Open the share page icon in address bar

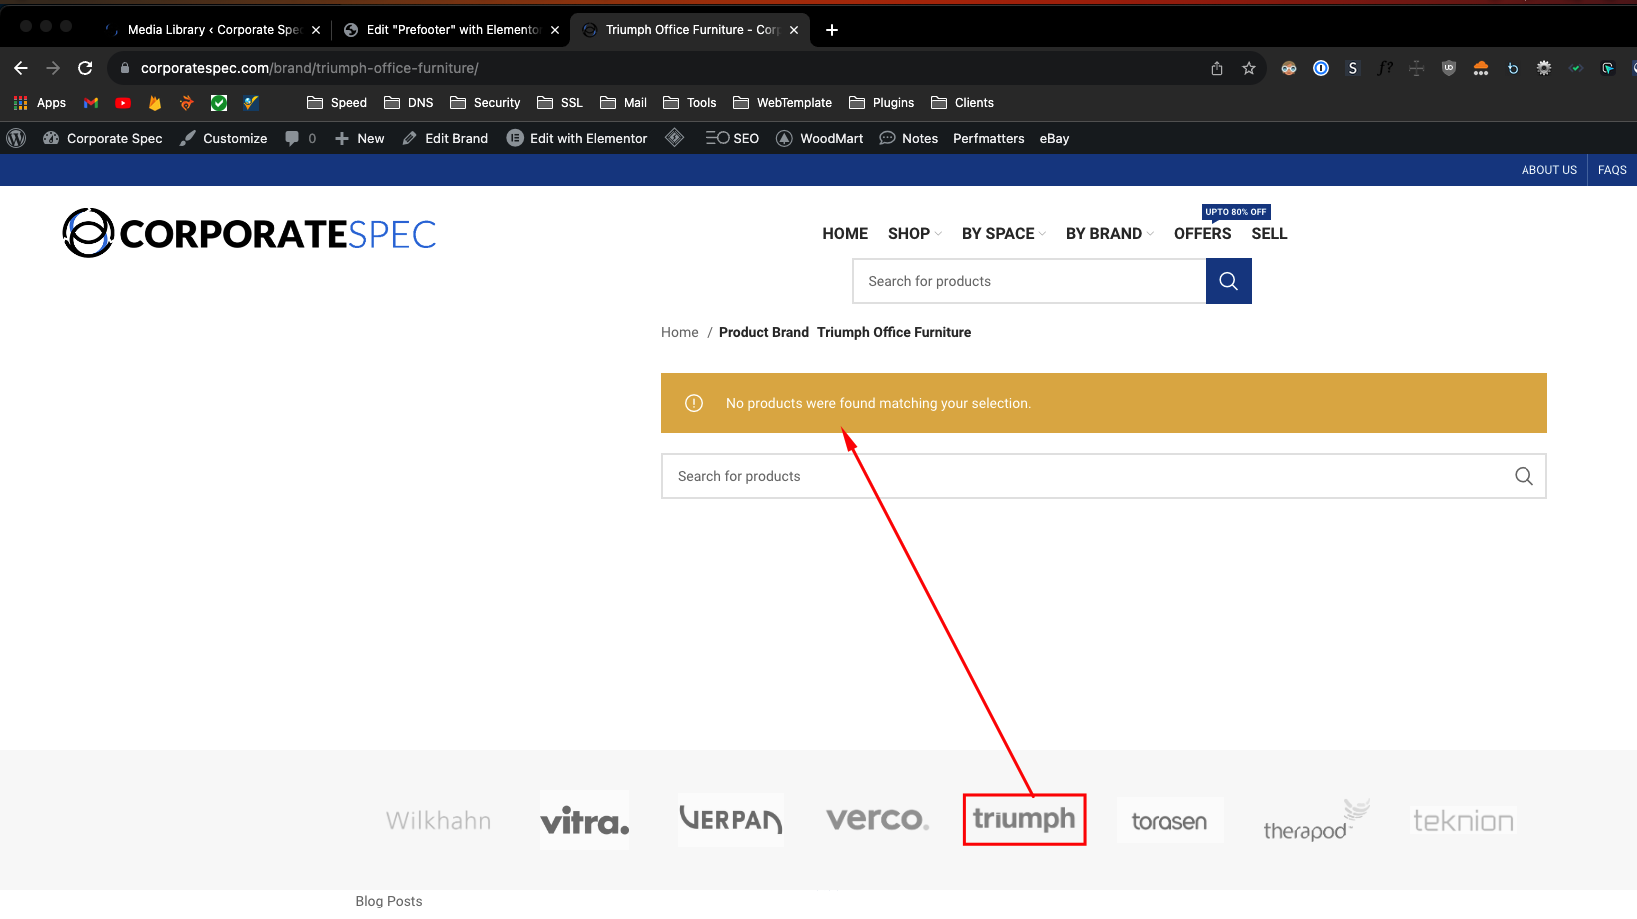[1217, 68]
